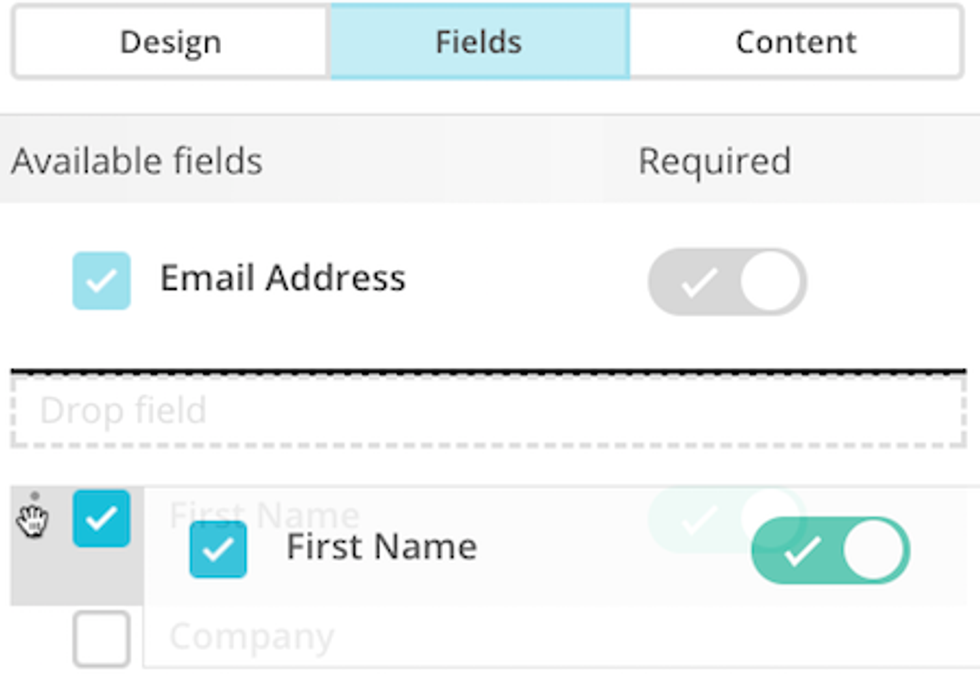Click the Email Address field label
The height and width of the screenshot is (679, 980).
pyautogui.click(x=283, y=278)
